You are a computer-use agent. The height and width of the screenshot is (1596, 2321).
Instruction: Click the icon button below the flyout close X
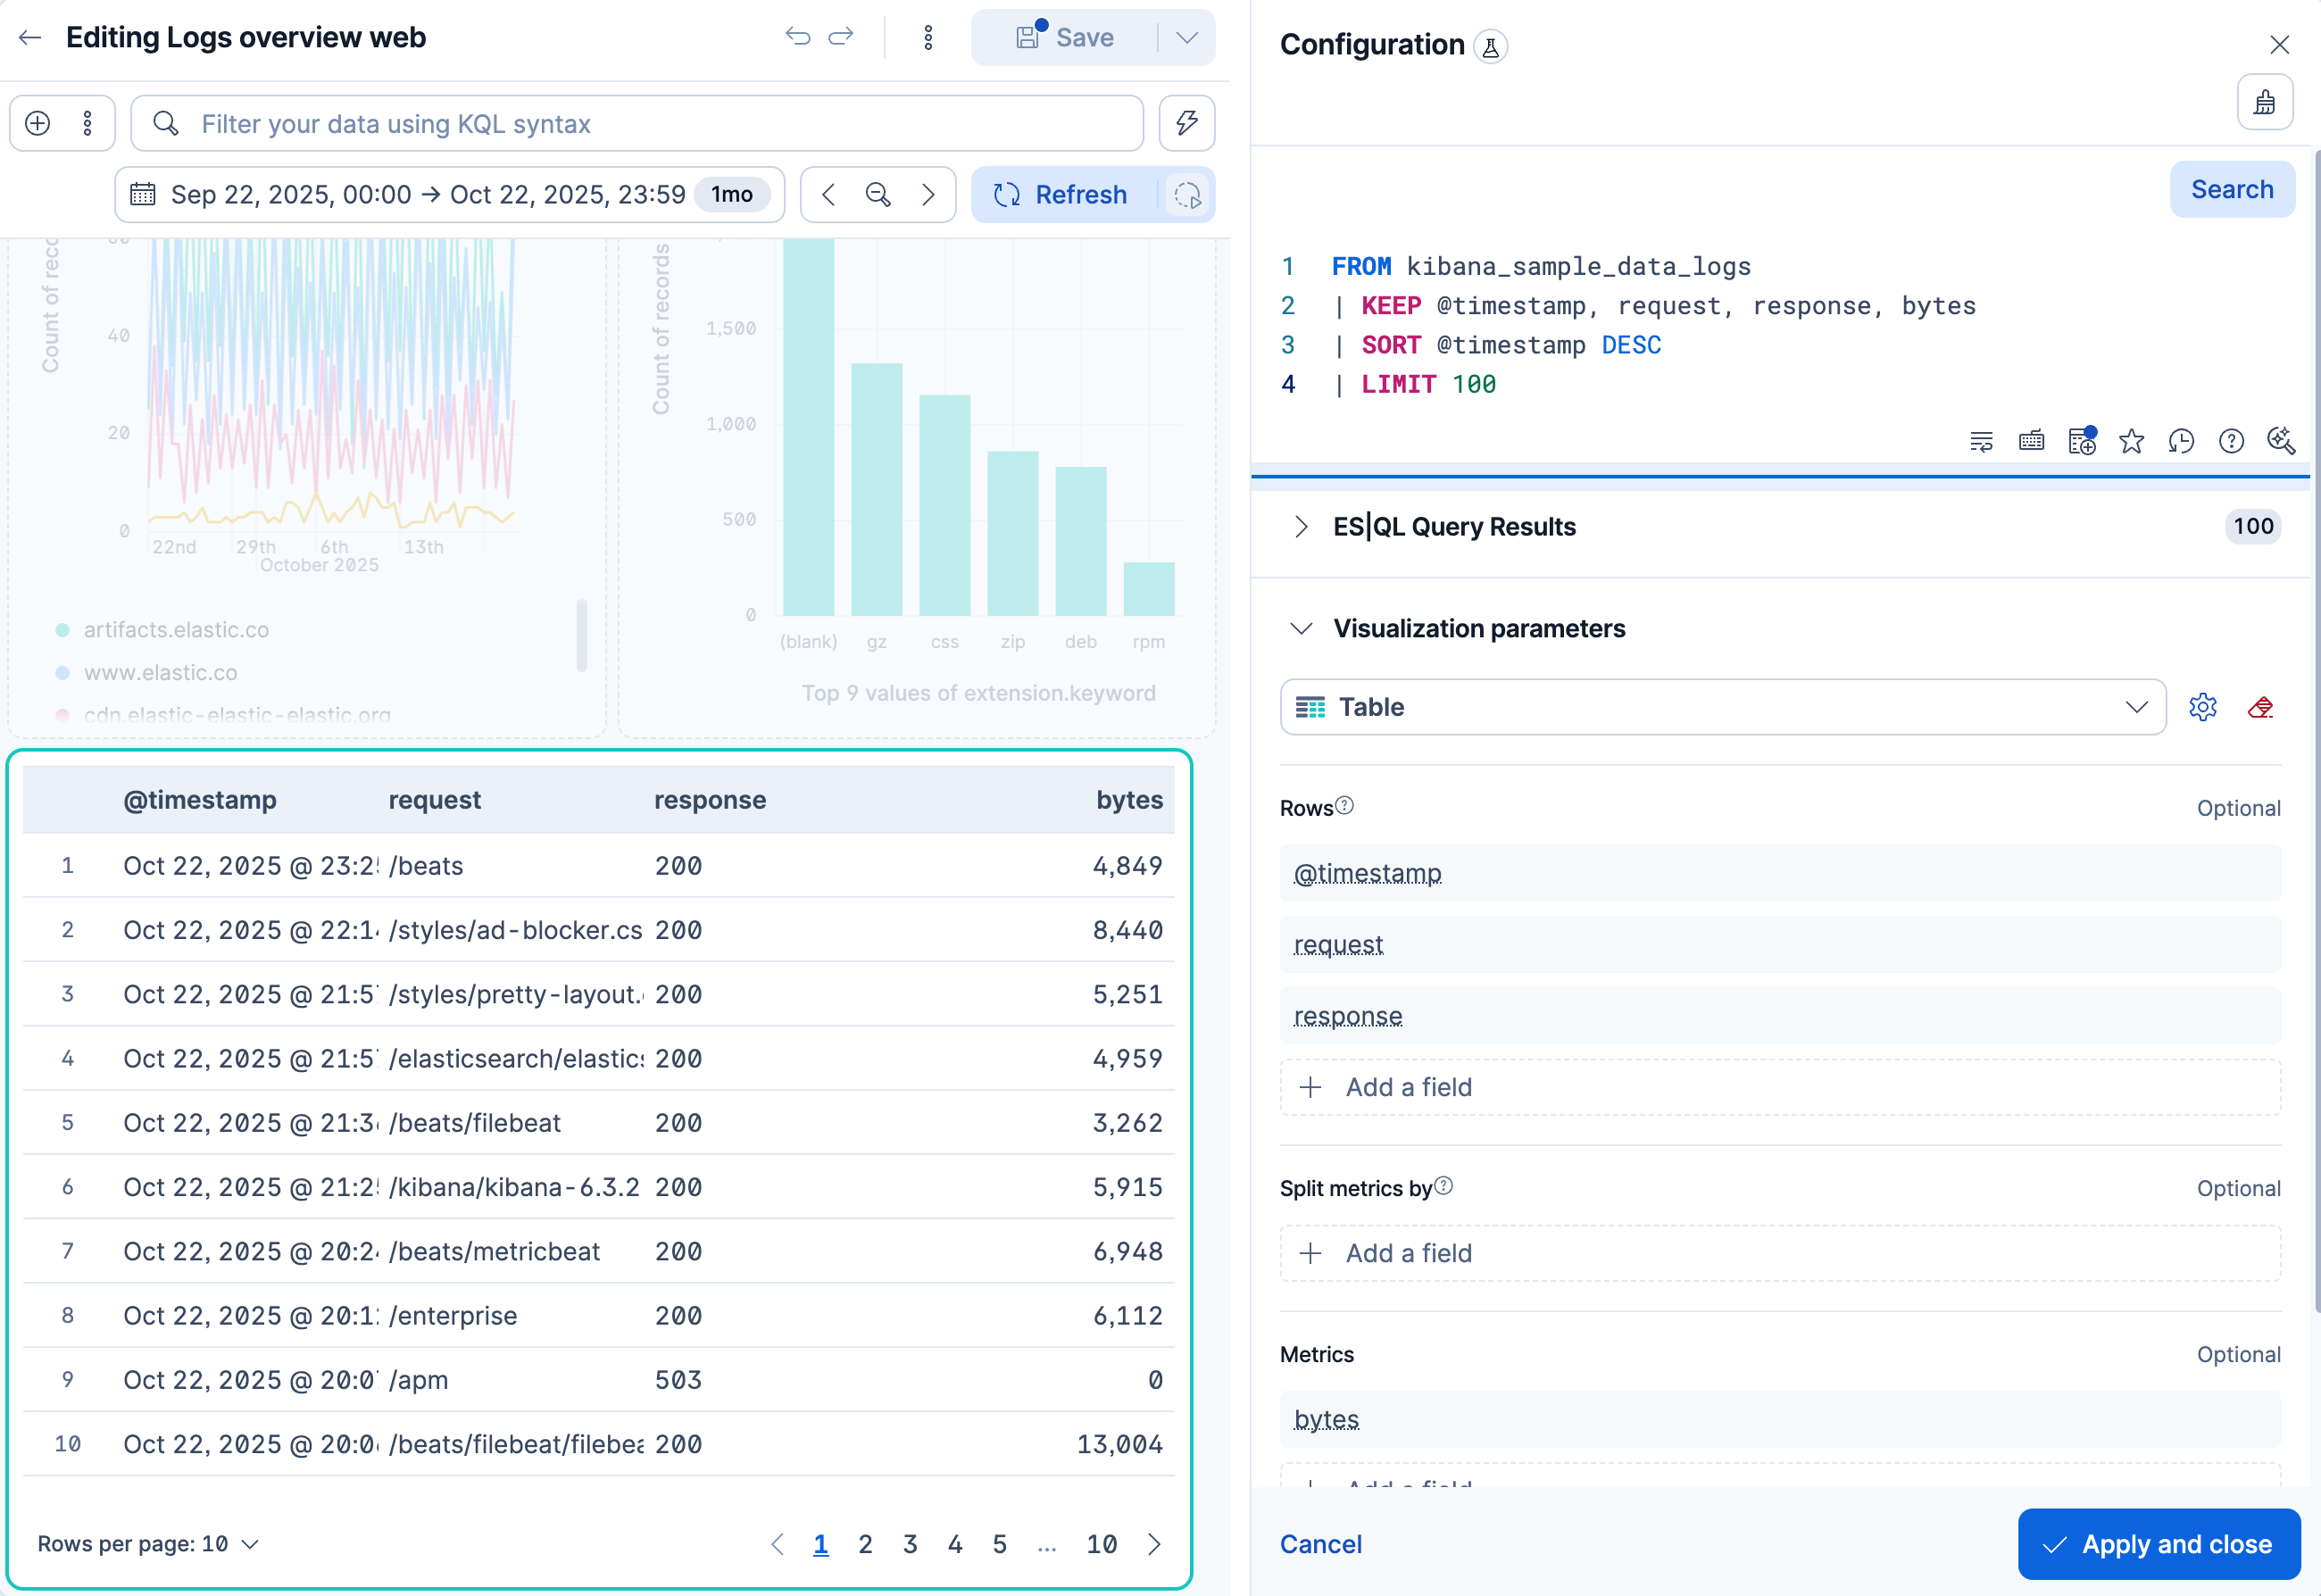[2265, 102]
